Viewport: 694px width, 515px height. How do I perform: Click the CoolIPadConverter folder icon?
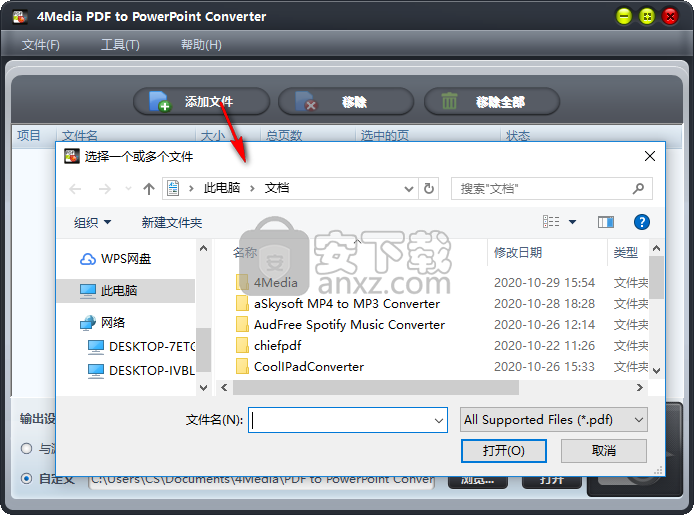pyautogui.click(x=242, y=366)
